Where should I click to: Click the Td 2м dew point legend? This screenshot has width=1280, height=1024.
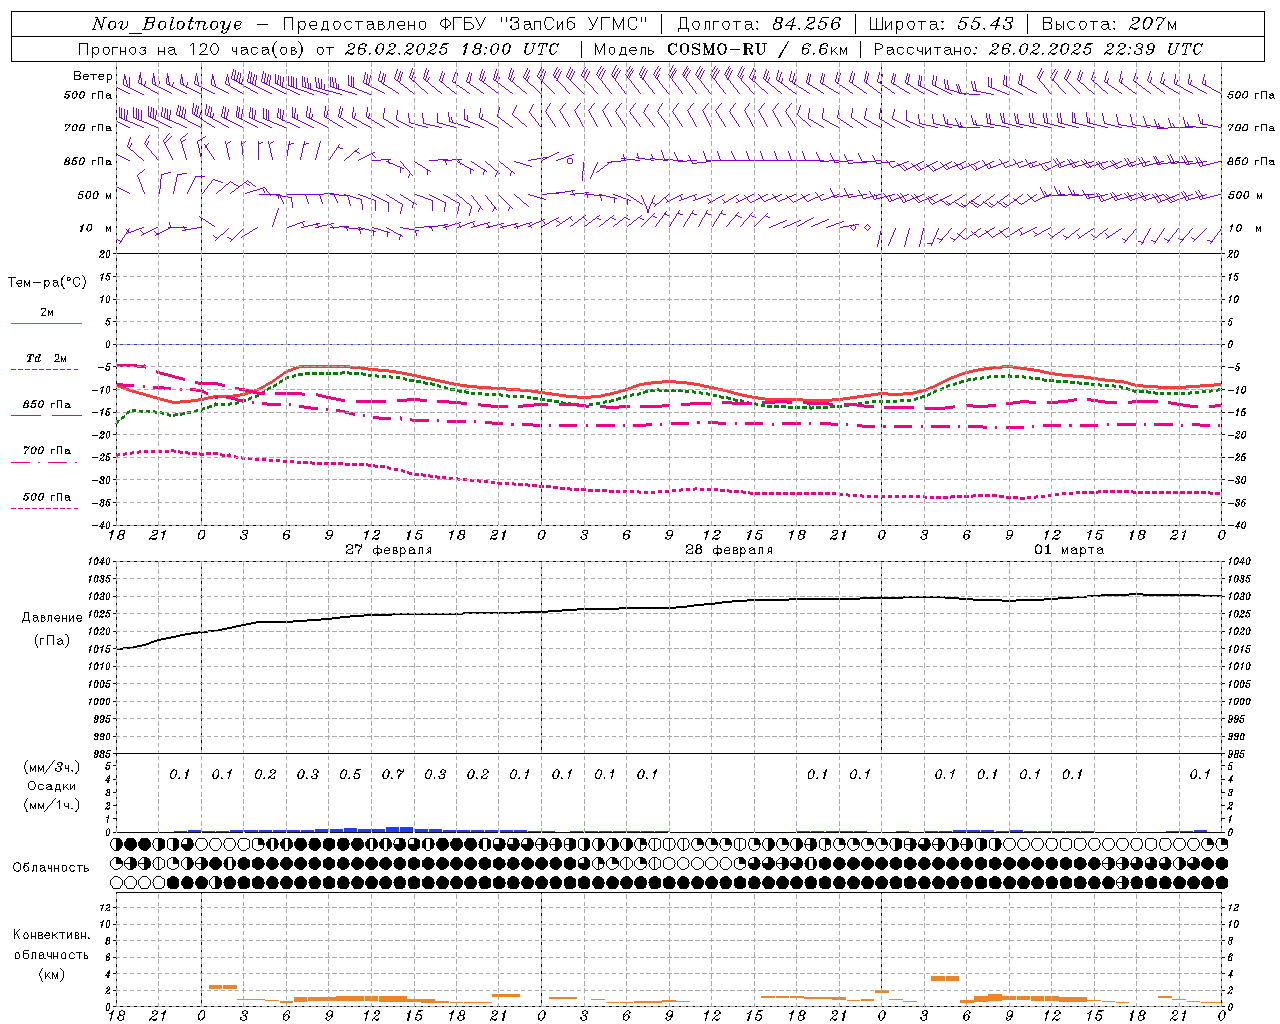click(x=46, y=358)
